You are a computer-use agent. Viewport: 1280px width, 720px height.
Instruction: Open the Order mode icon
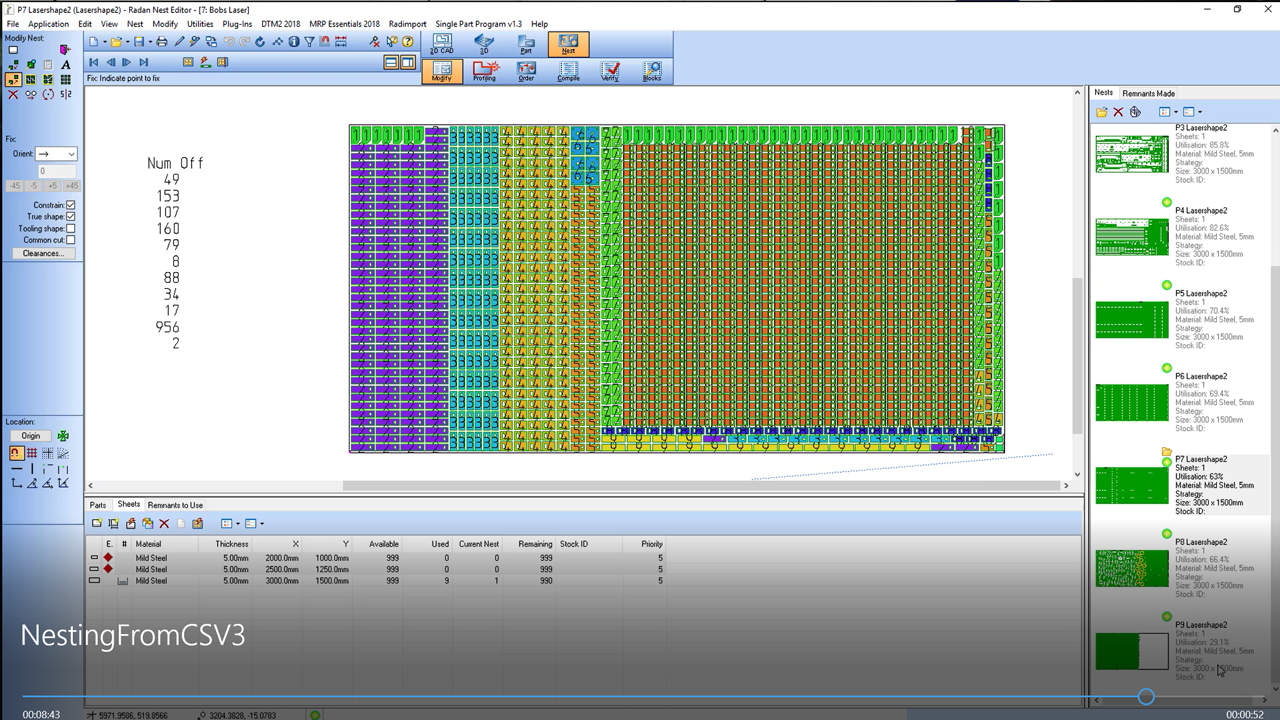click(x=526, y=71)
